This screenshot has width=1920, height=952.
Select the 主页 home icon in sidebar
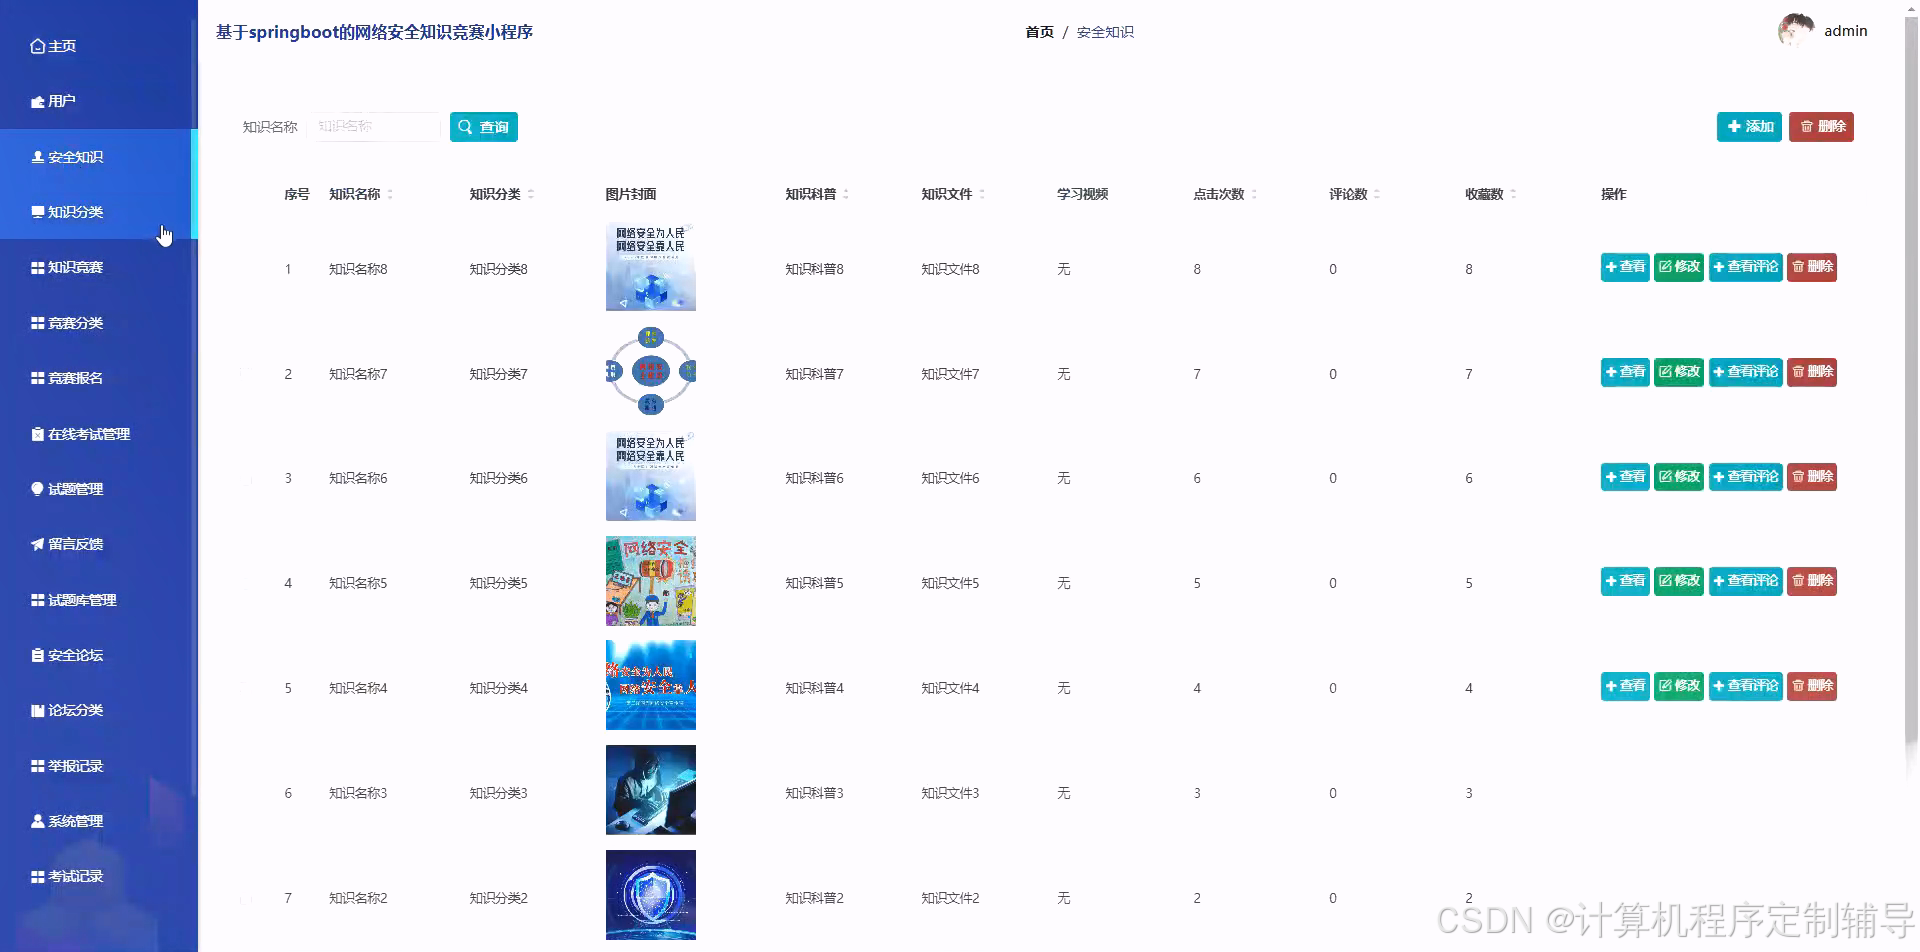pos(38,46)
